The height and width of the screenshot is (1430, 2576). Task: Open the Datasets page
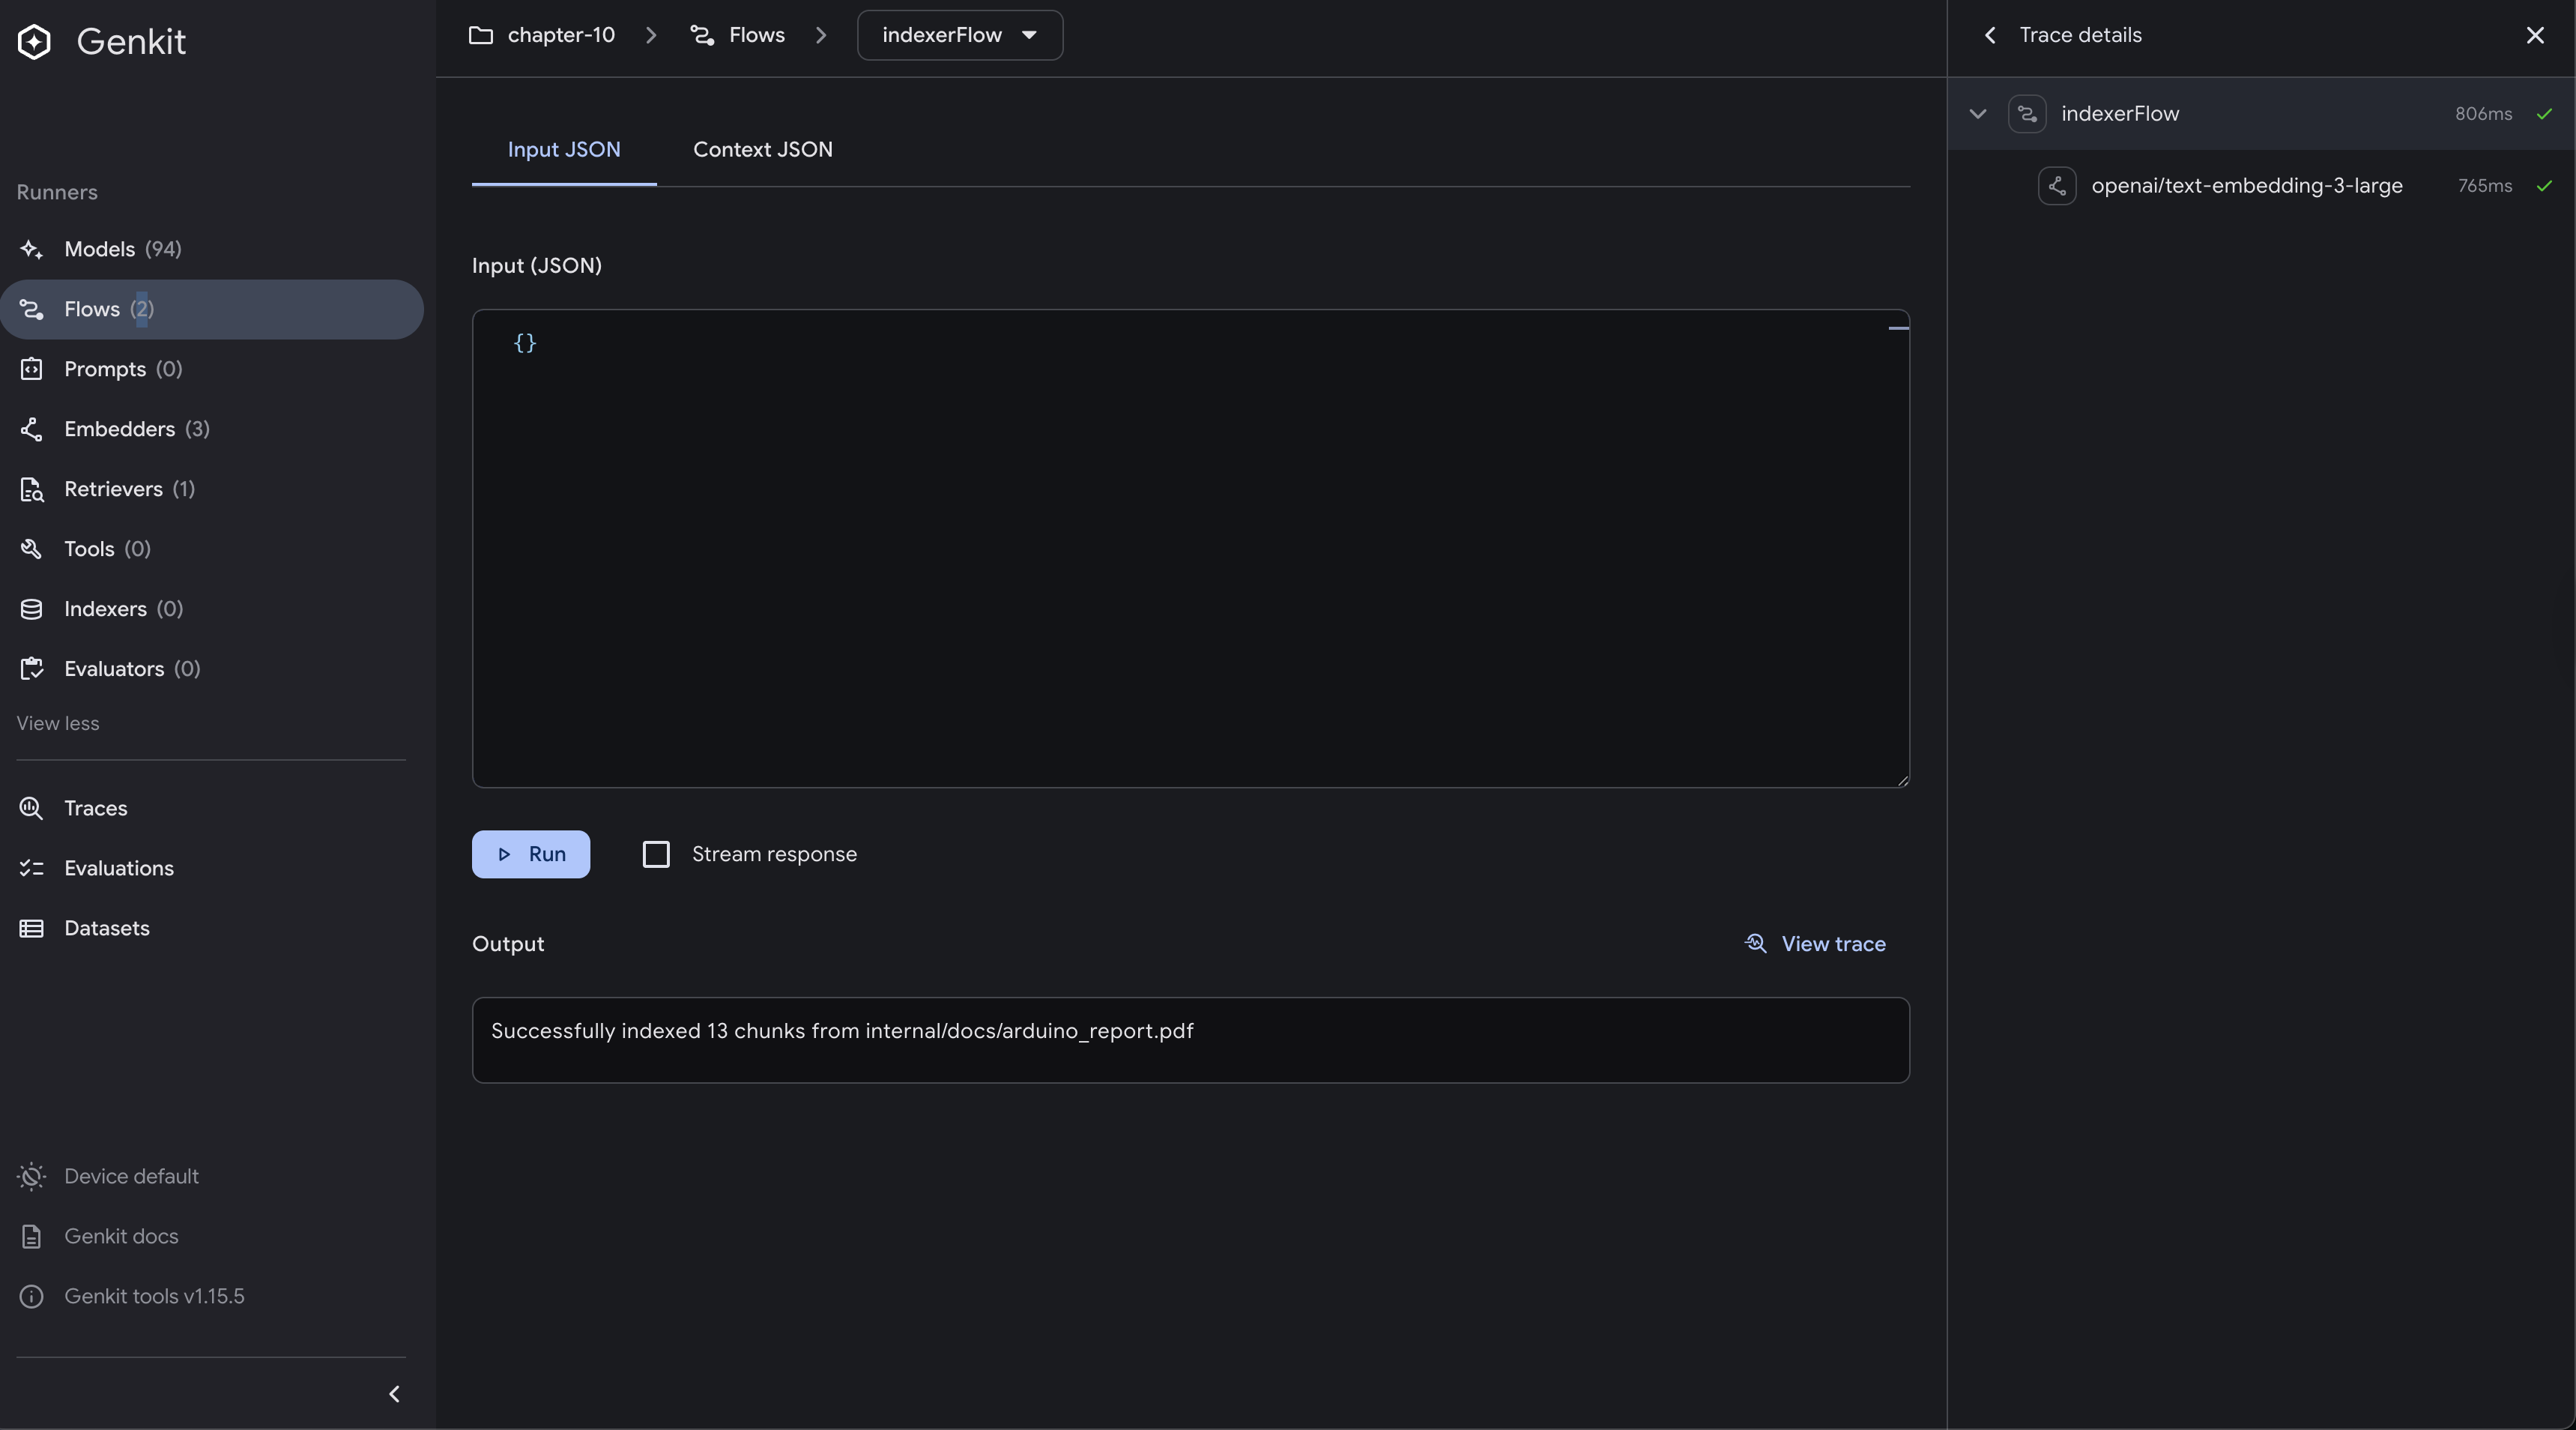[211, 928]
